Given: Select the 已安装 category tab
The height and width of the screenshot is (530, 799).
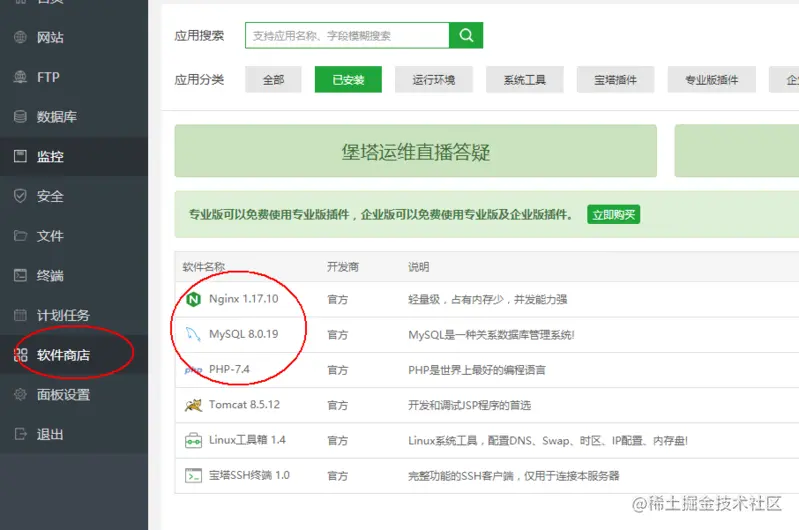Looking at the screenshot, I should 348,80.
